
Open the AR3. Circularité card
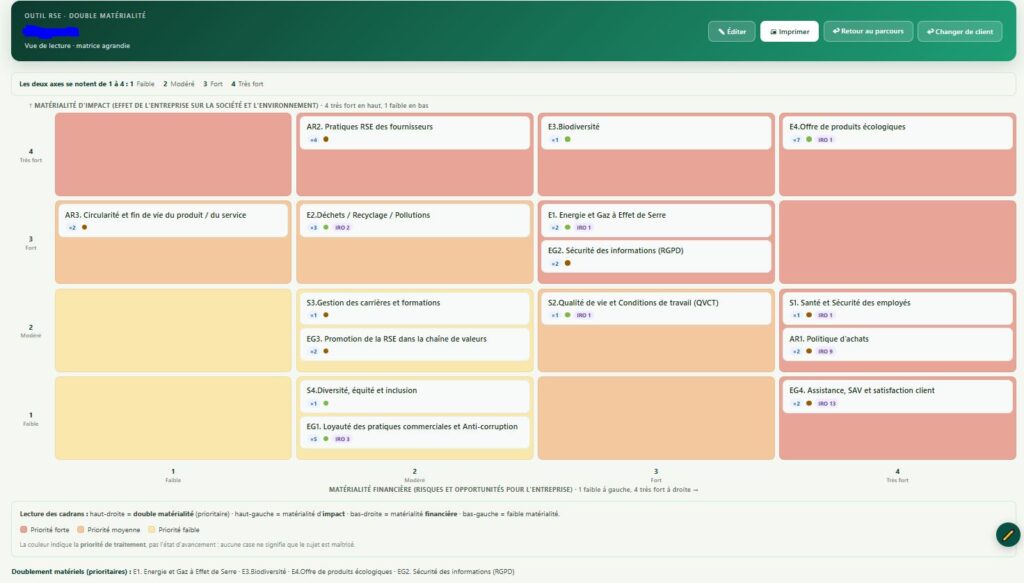pos(172,221)
